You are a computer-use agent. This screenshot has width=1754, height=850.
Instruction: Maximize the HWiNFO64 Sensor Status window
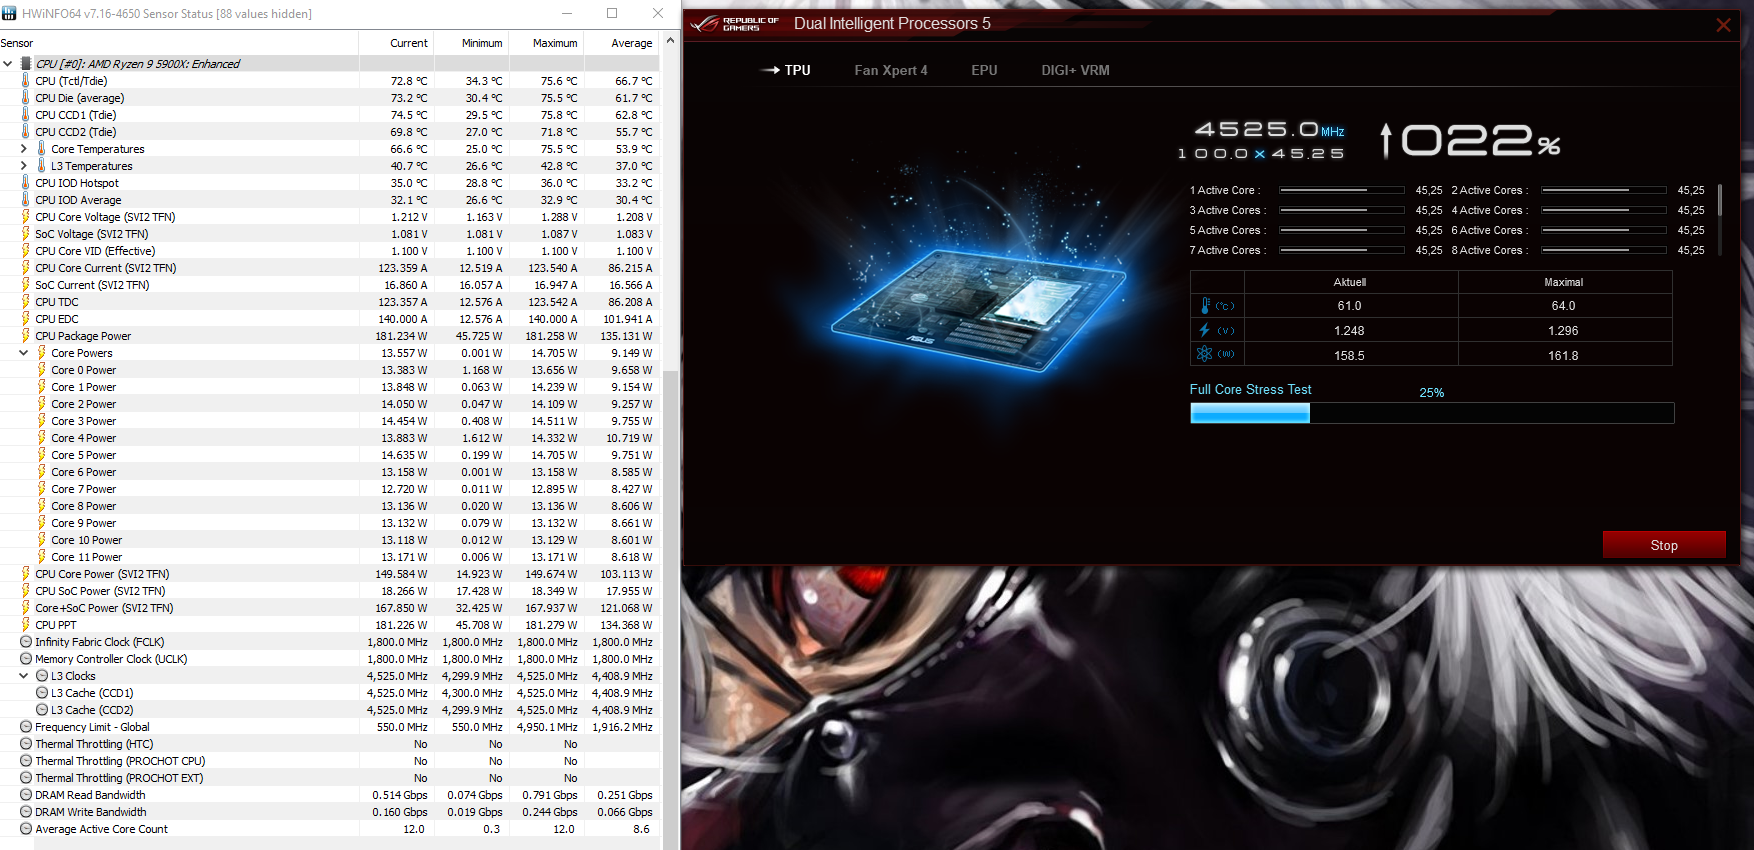point(612,13)
